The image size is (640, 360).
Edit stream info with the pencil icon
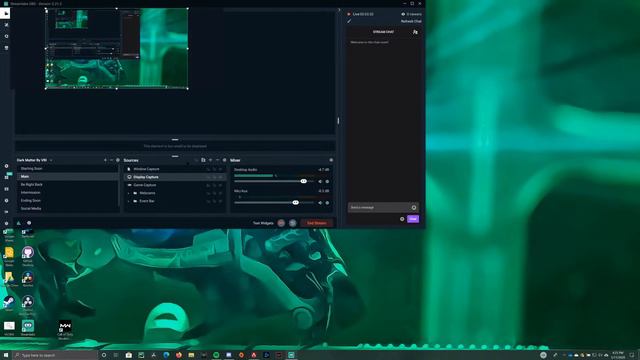349,21
